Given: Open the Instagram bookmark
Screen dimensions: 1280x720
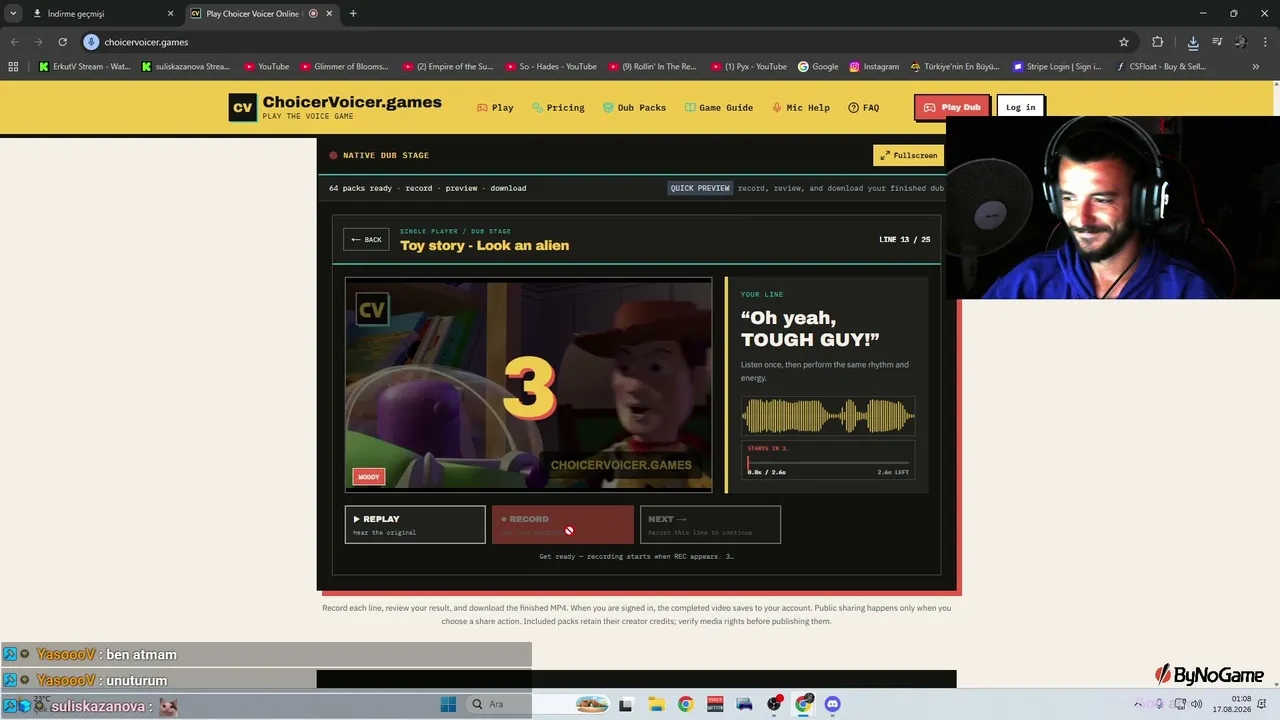Looking at the screenshot, I should [x=874, y=67].
